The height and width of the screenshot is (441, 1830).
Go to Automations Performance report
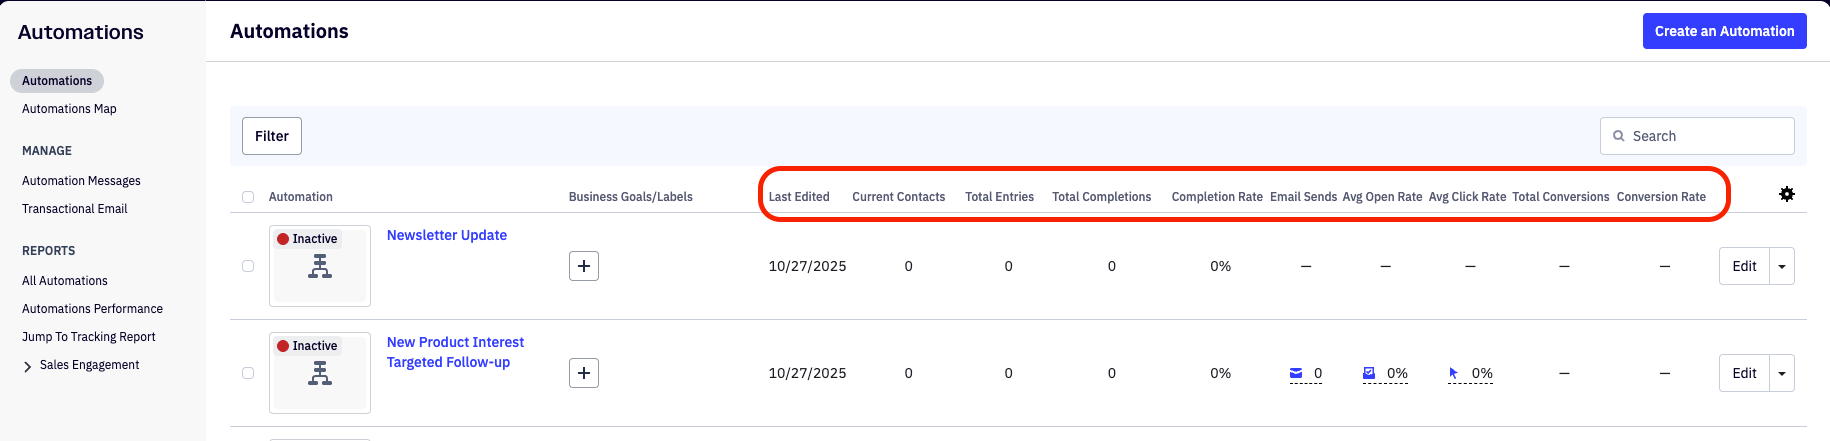click(92, 309)
